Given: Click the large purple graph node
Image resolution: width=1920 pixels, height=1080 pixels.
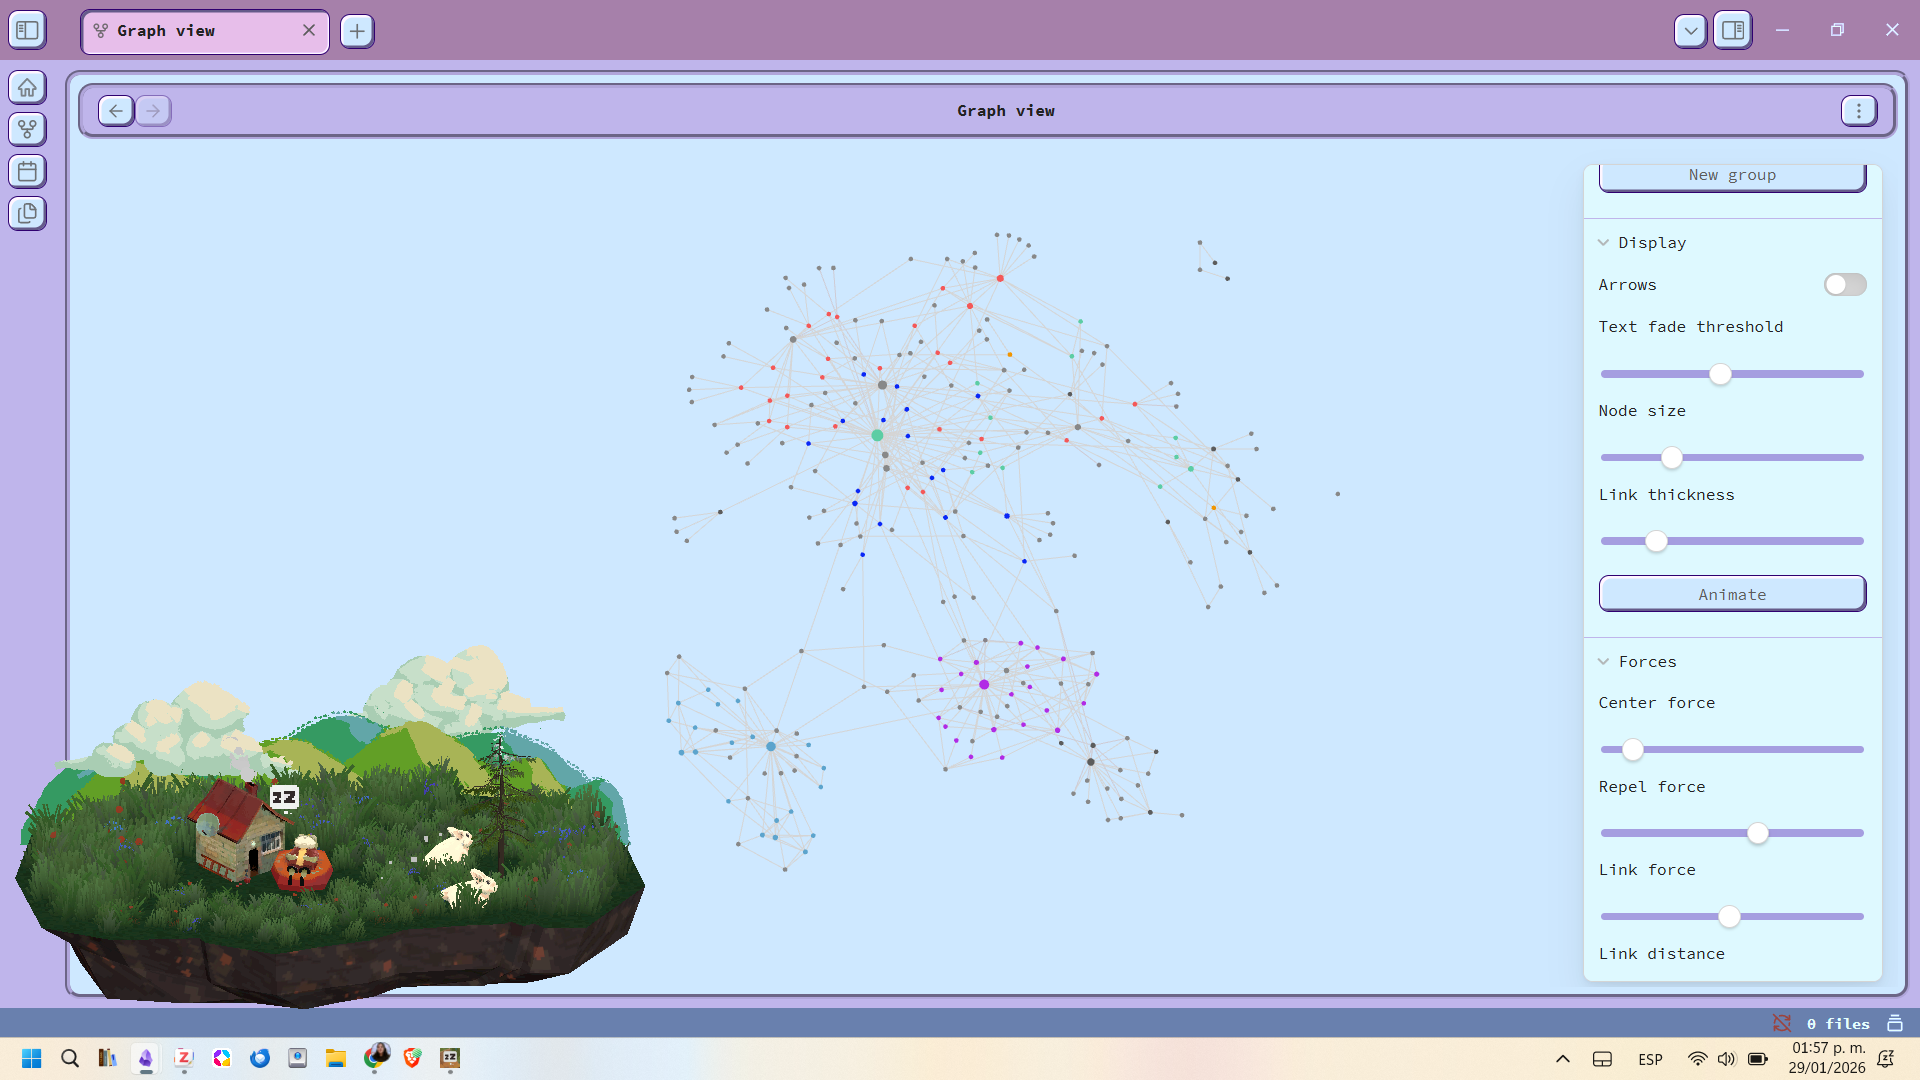Looking at the screenshot, I should click(x=984, y=685).
